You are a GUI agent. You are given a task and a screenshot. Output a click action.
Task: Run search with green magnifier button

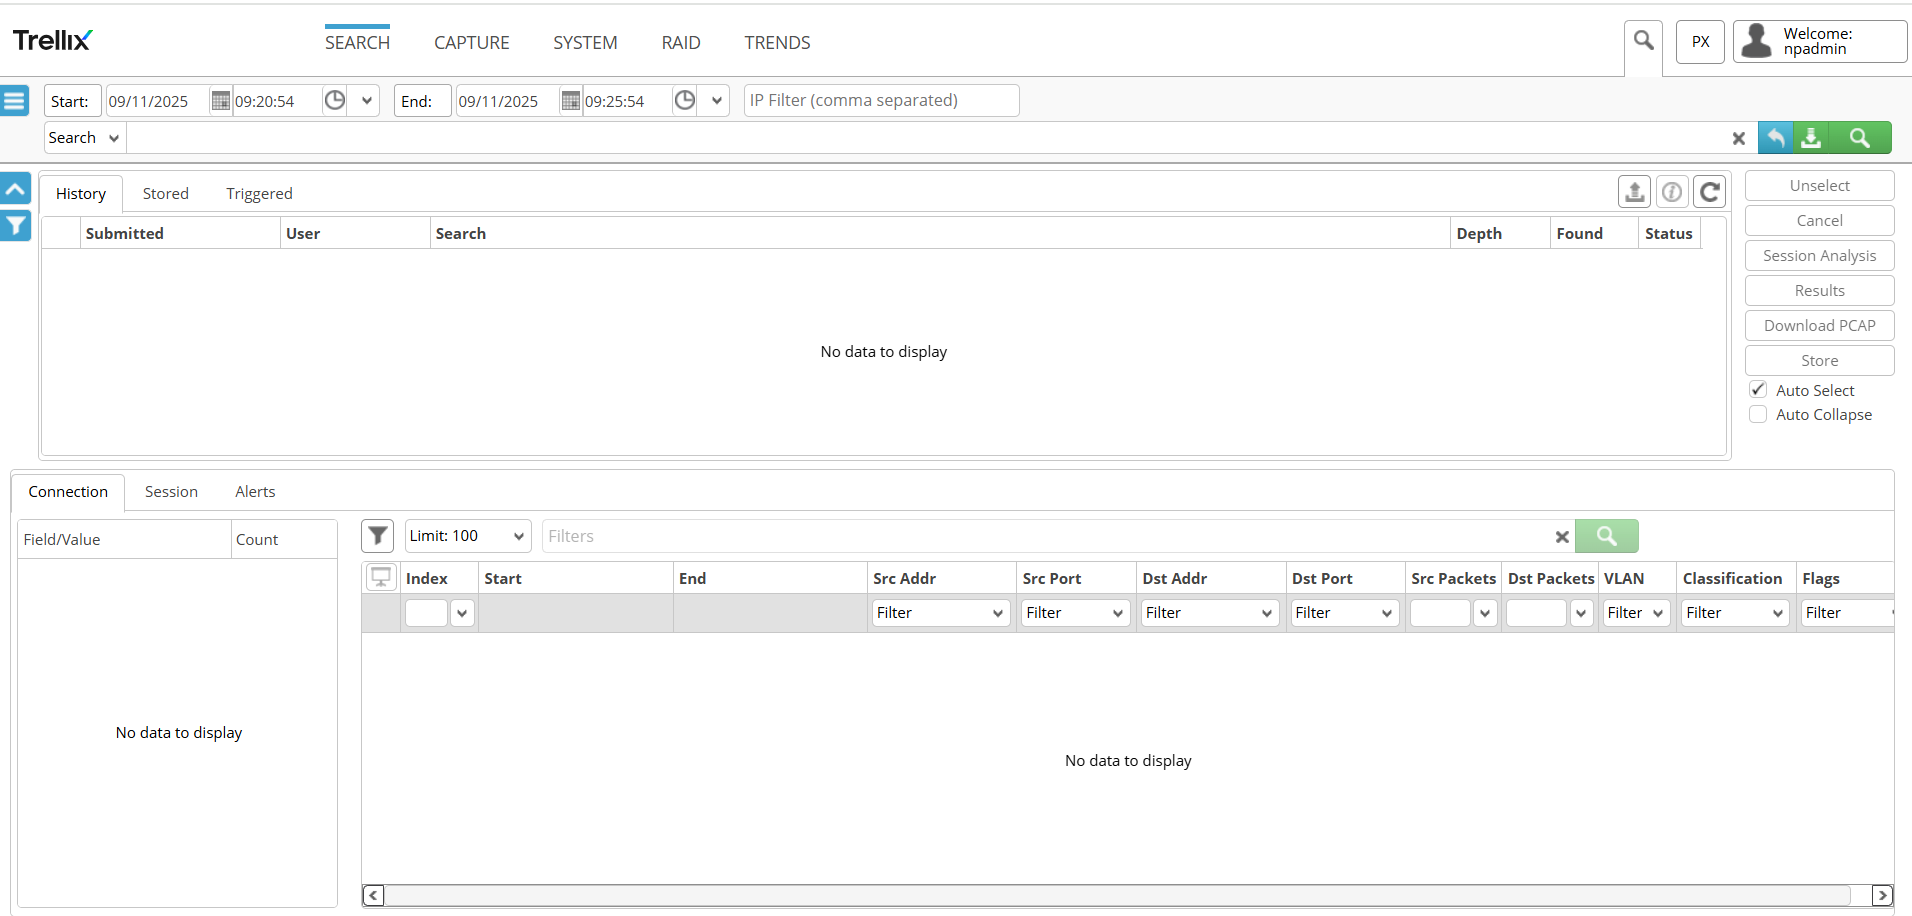pyautogui.click(x=1859, y=138)
